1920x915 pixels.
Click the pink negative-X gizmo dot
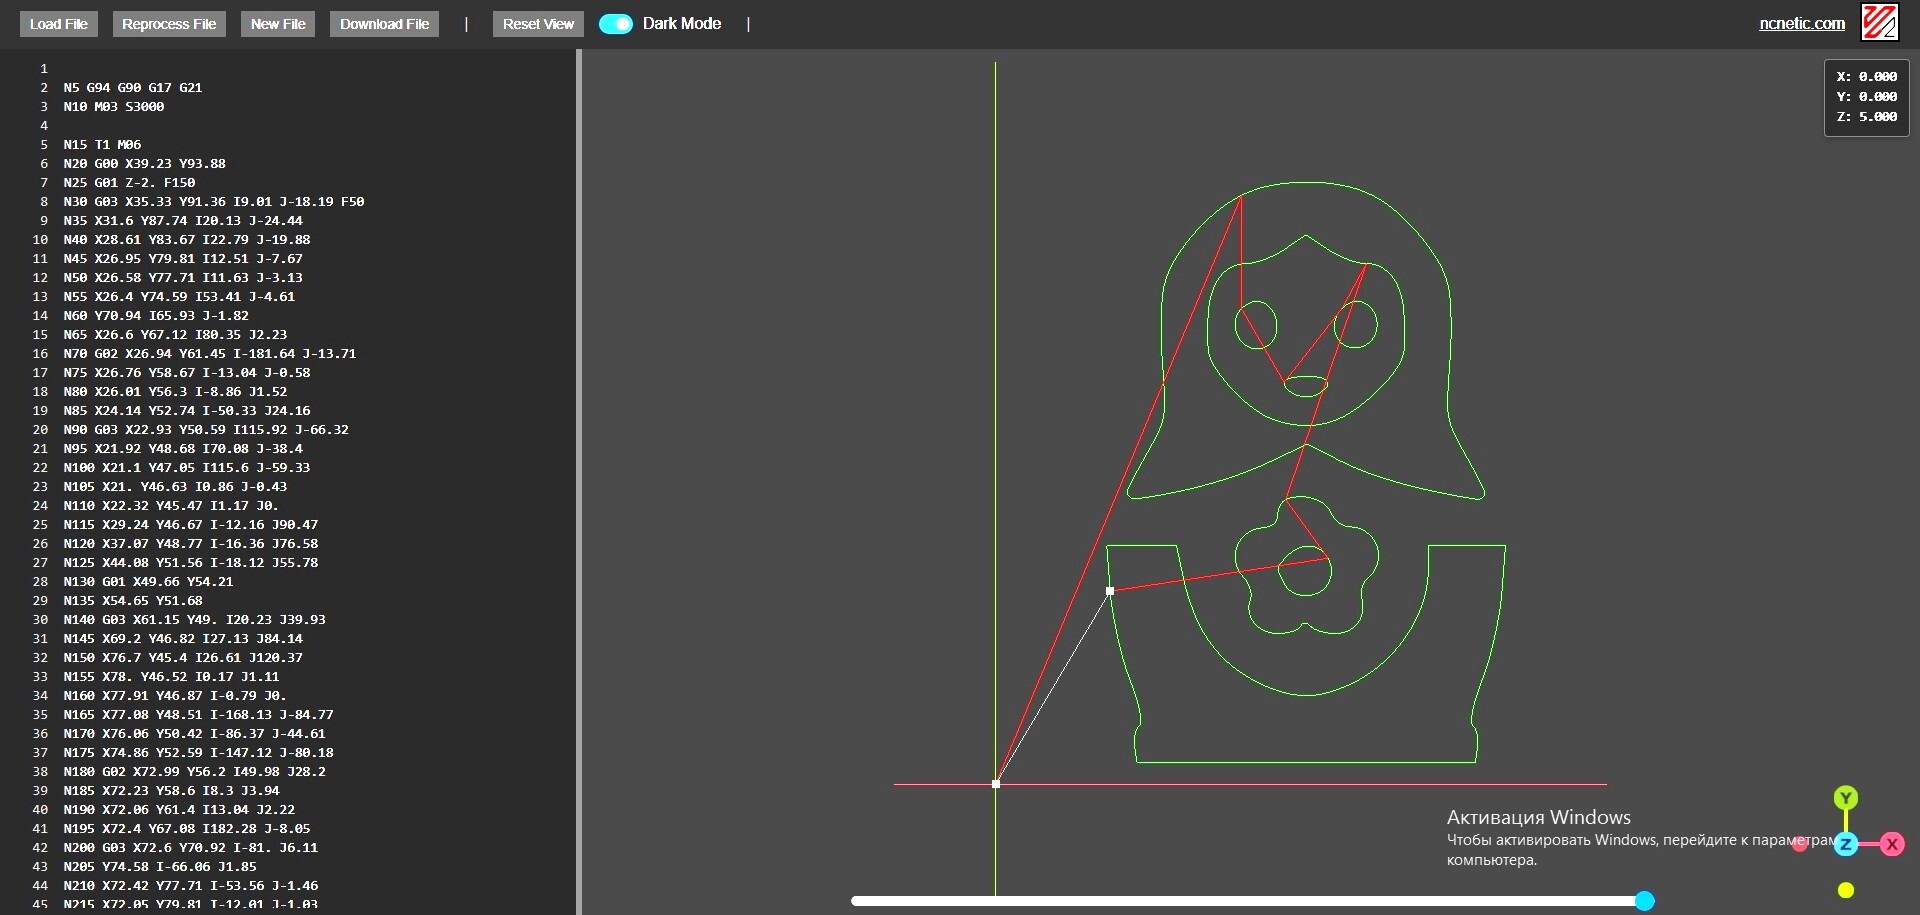(x=1800, y=844)
